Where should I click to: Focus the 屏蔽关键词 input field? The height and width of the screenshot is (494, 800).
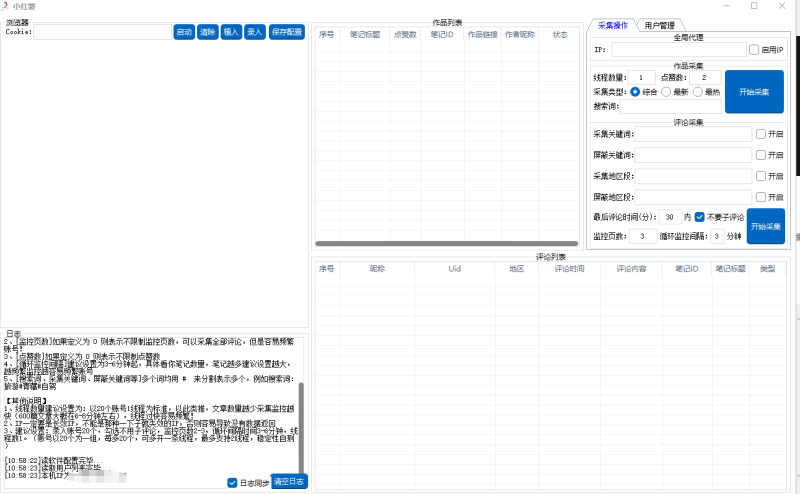(693, 155)
